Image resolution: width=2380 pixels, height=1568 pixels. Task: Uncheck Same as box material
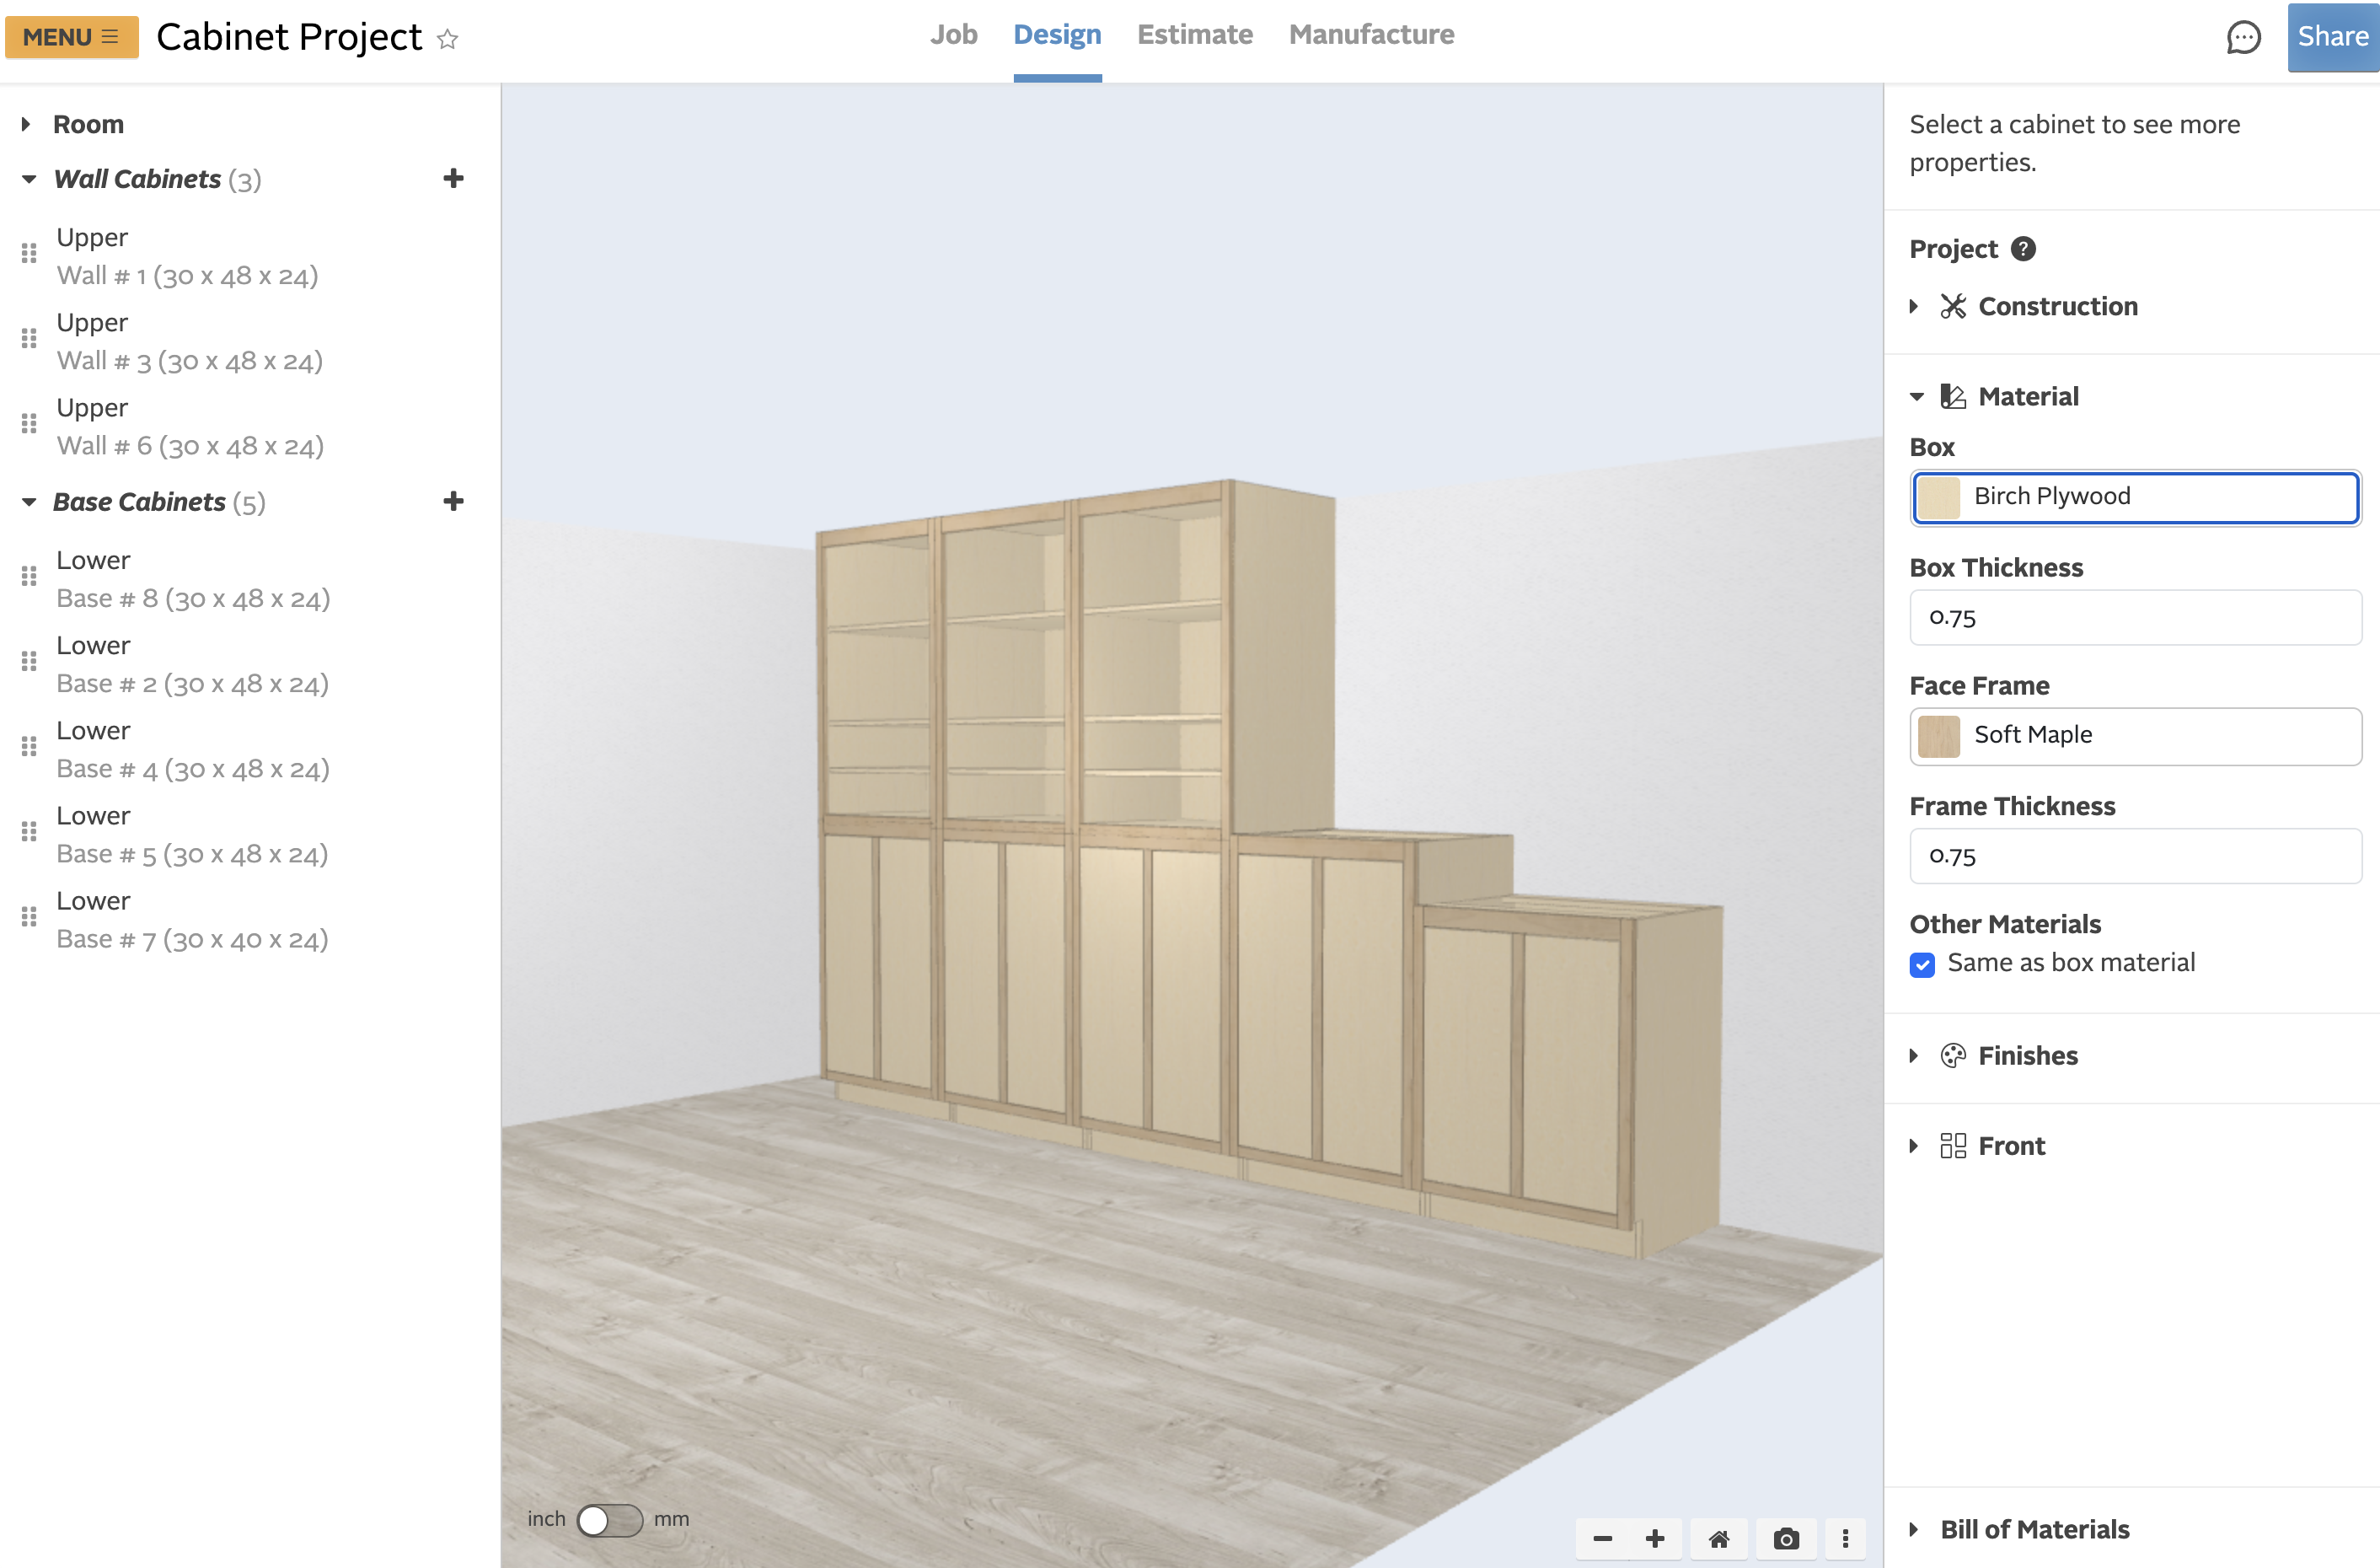1922,964
